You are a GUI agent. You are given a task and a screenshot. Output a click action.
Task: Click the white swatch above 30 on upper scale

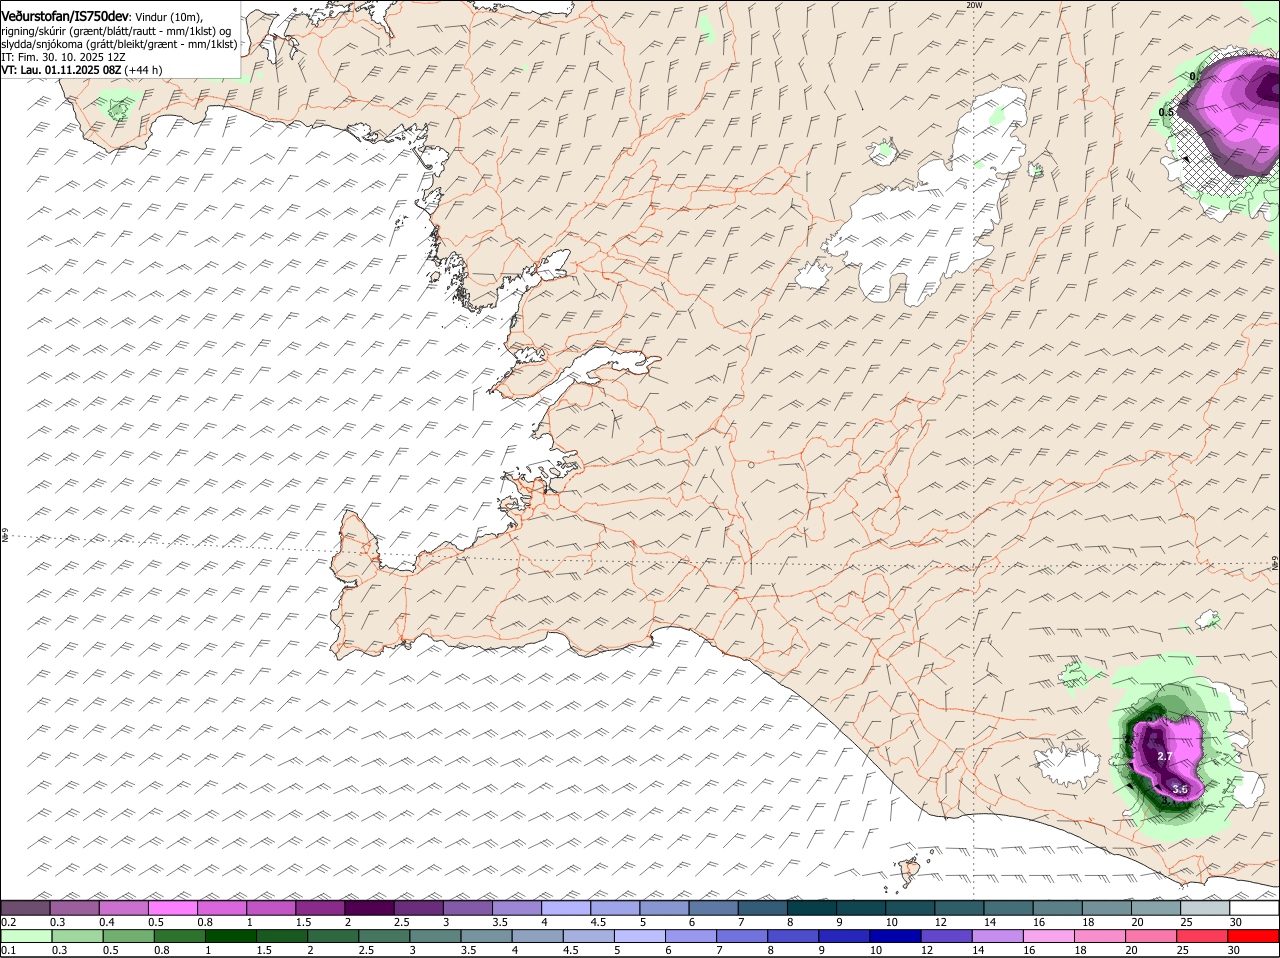coord(1255,908)
